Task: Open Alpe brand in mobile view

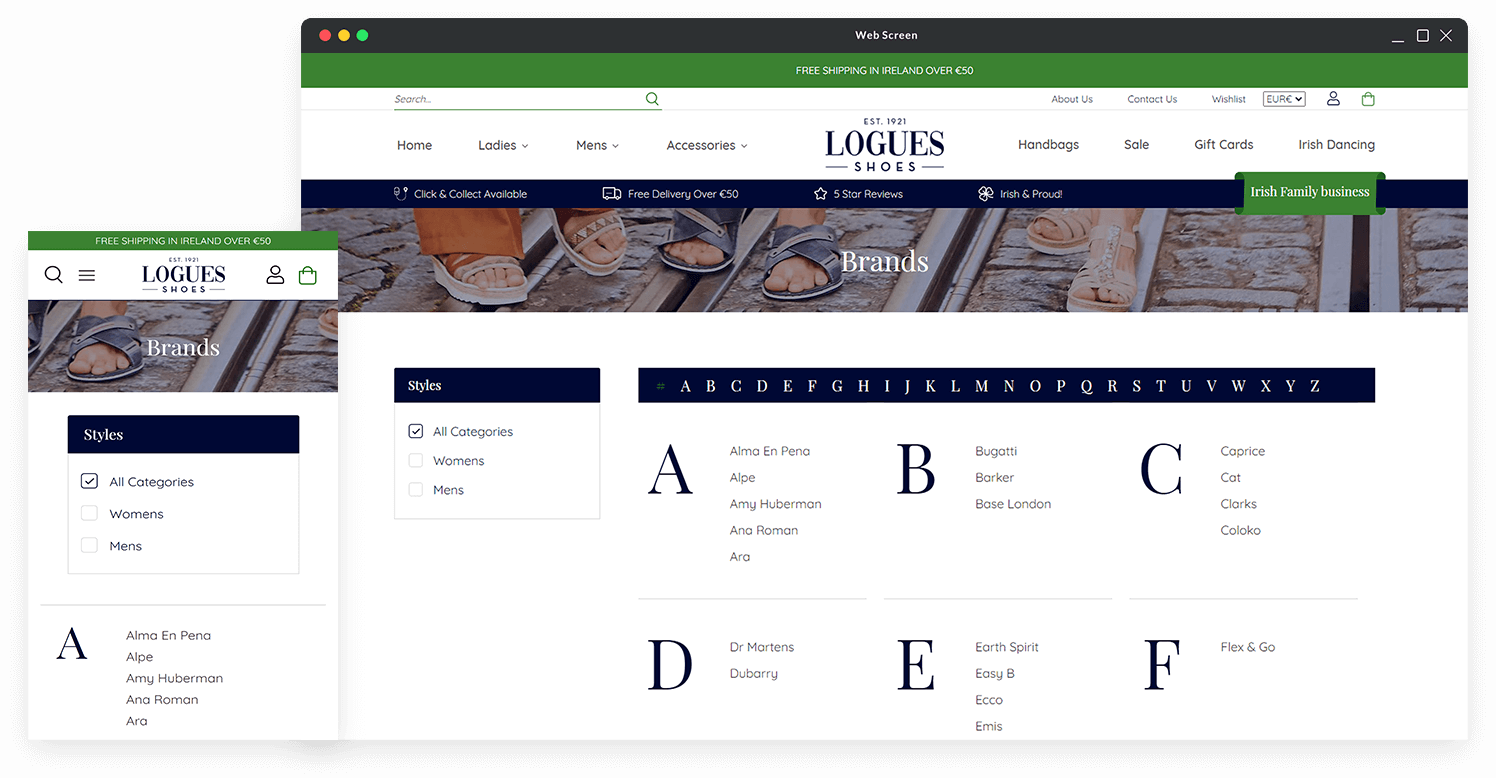Action: (x=139, y=657)
